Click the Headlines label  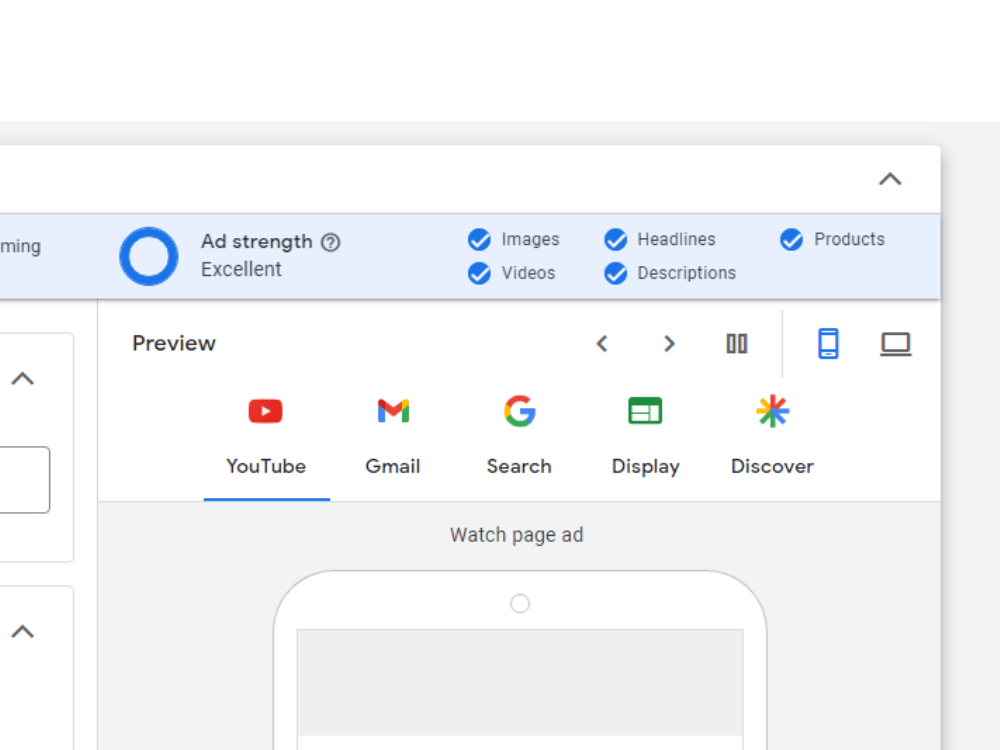tap(677, 239)
